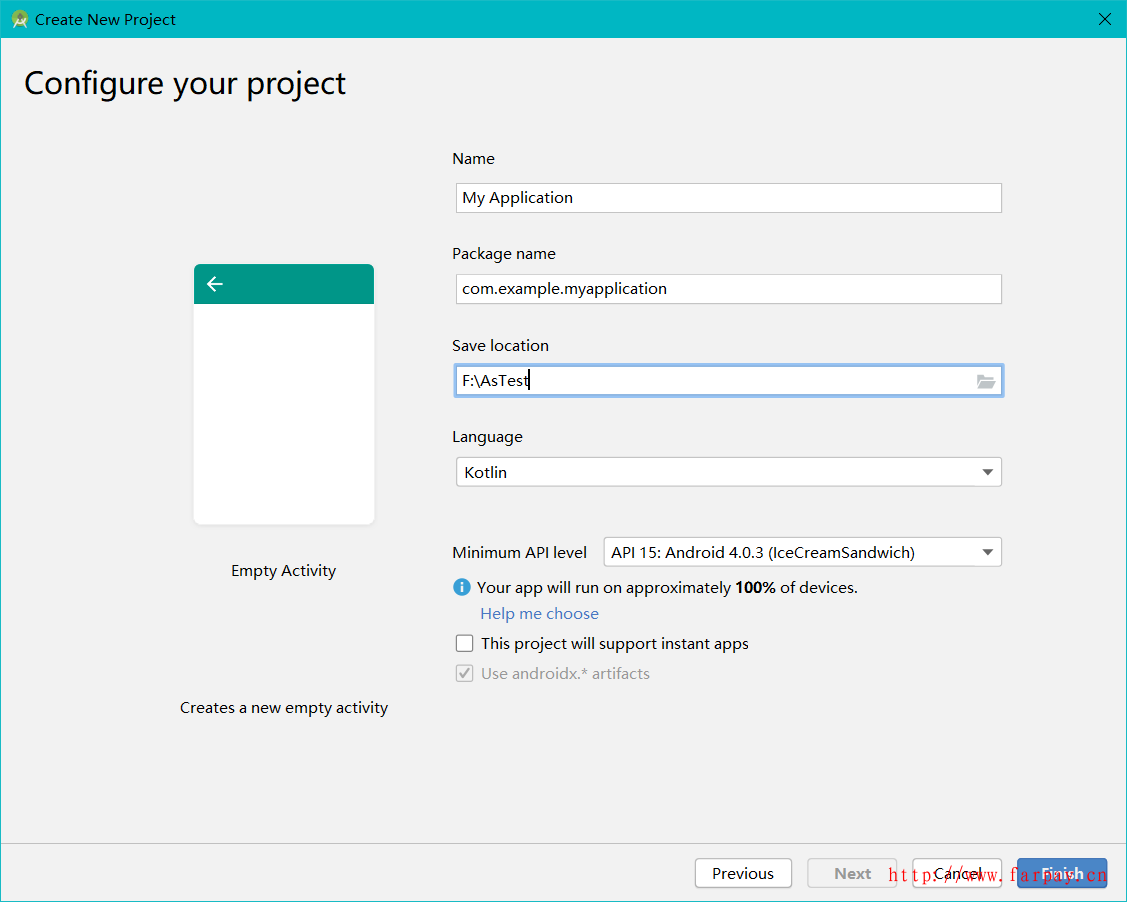Open the Language dropdown showing Kotlin
Image resolution: width=1127 pixels, height=902 pixels.
[728, 472]
